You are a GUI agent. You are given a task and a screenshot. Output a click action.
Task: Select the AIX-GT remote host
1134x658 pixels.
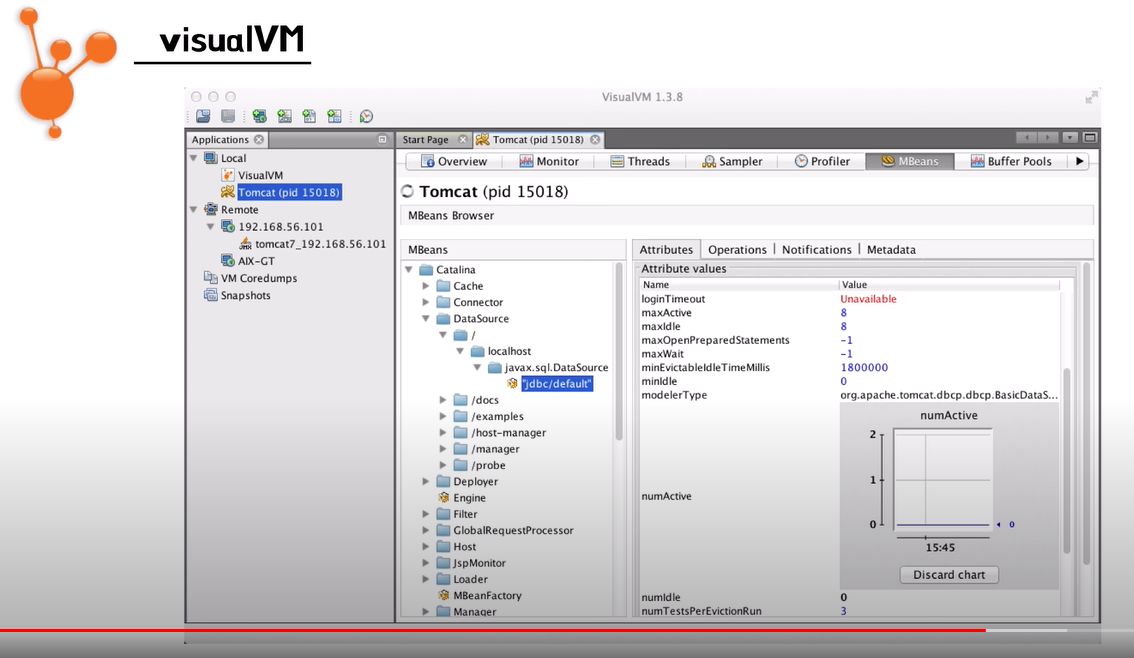(256, 261)
